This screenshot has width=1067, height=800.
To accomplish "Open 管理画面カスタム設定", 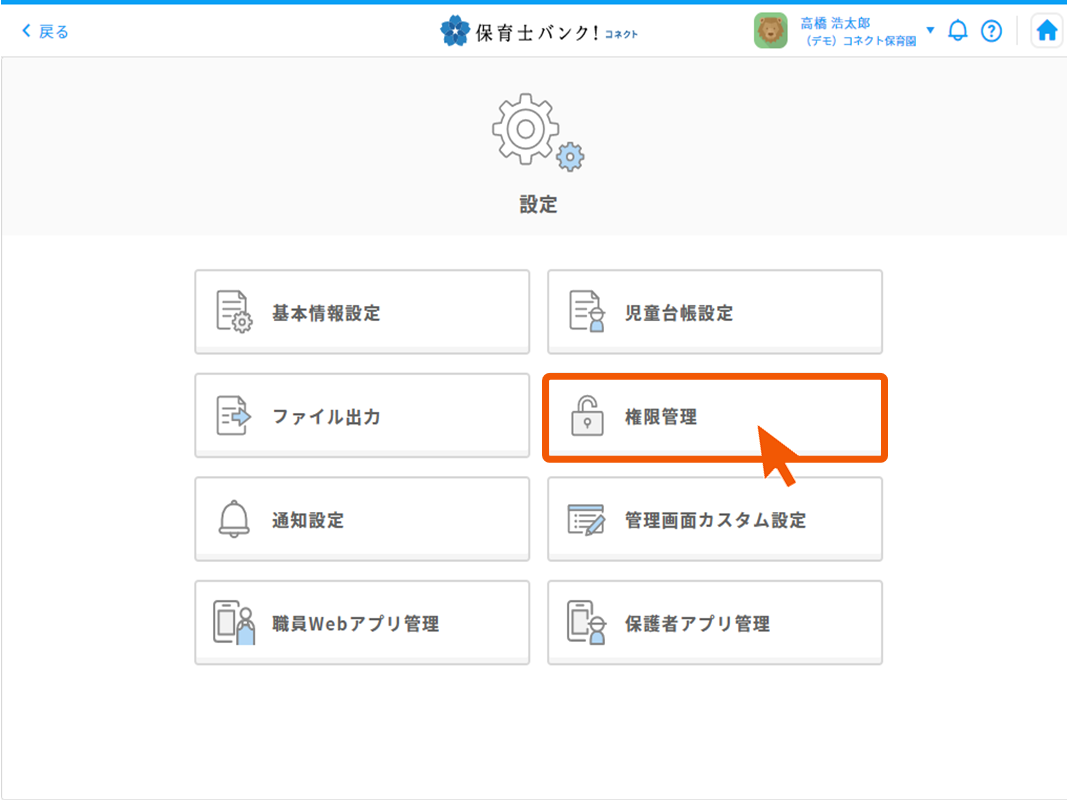I will [714, 519].
